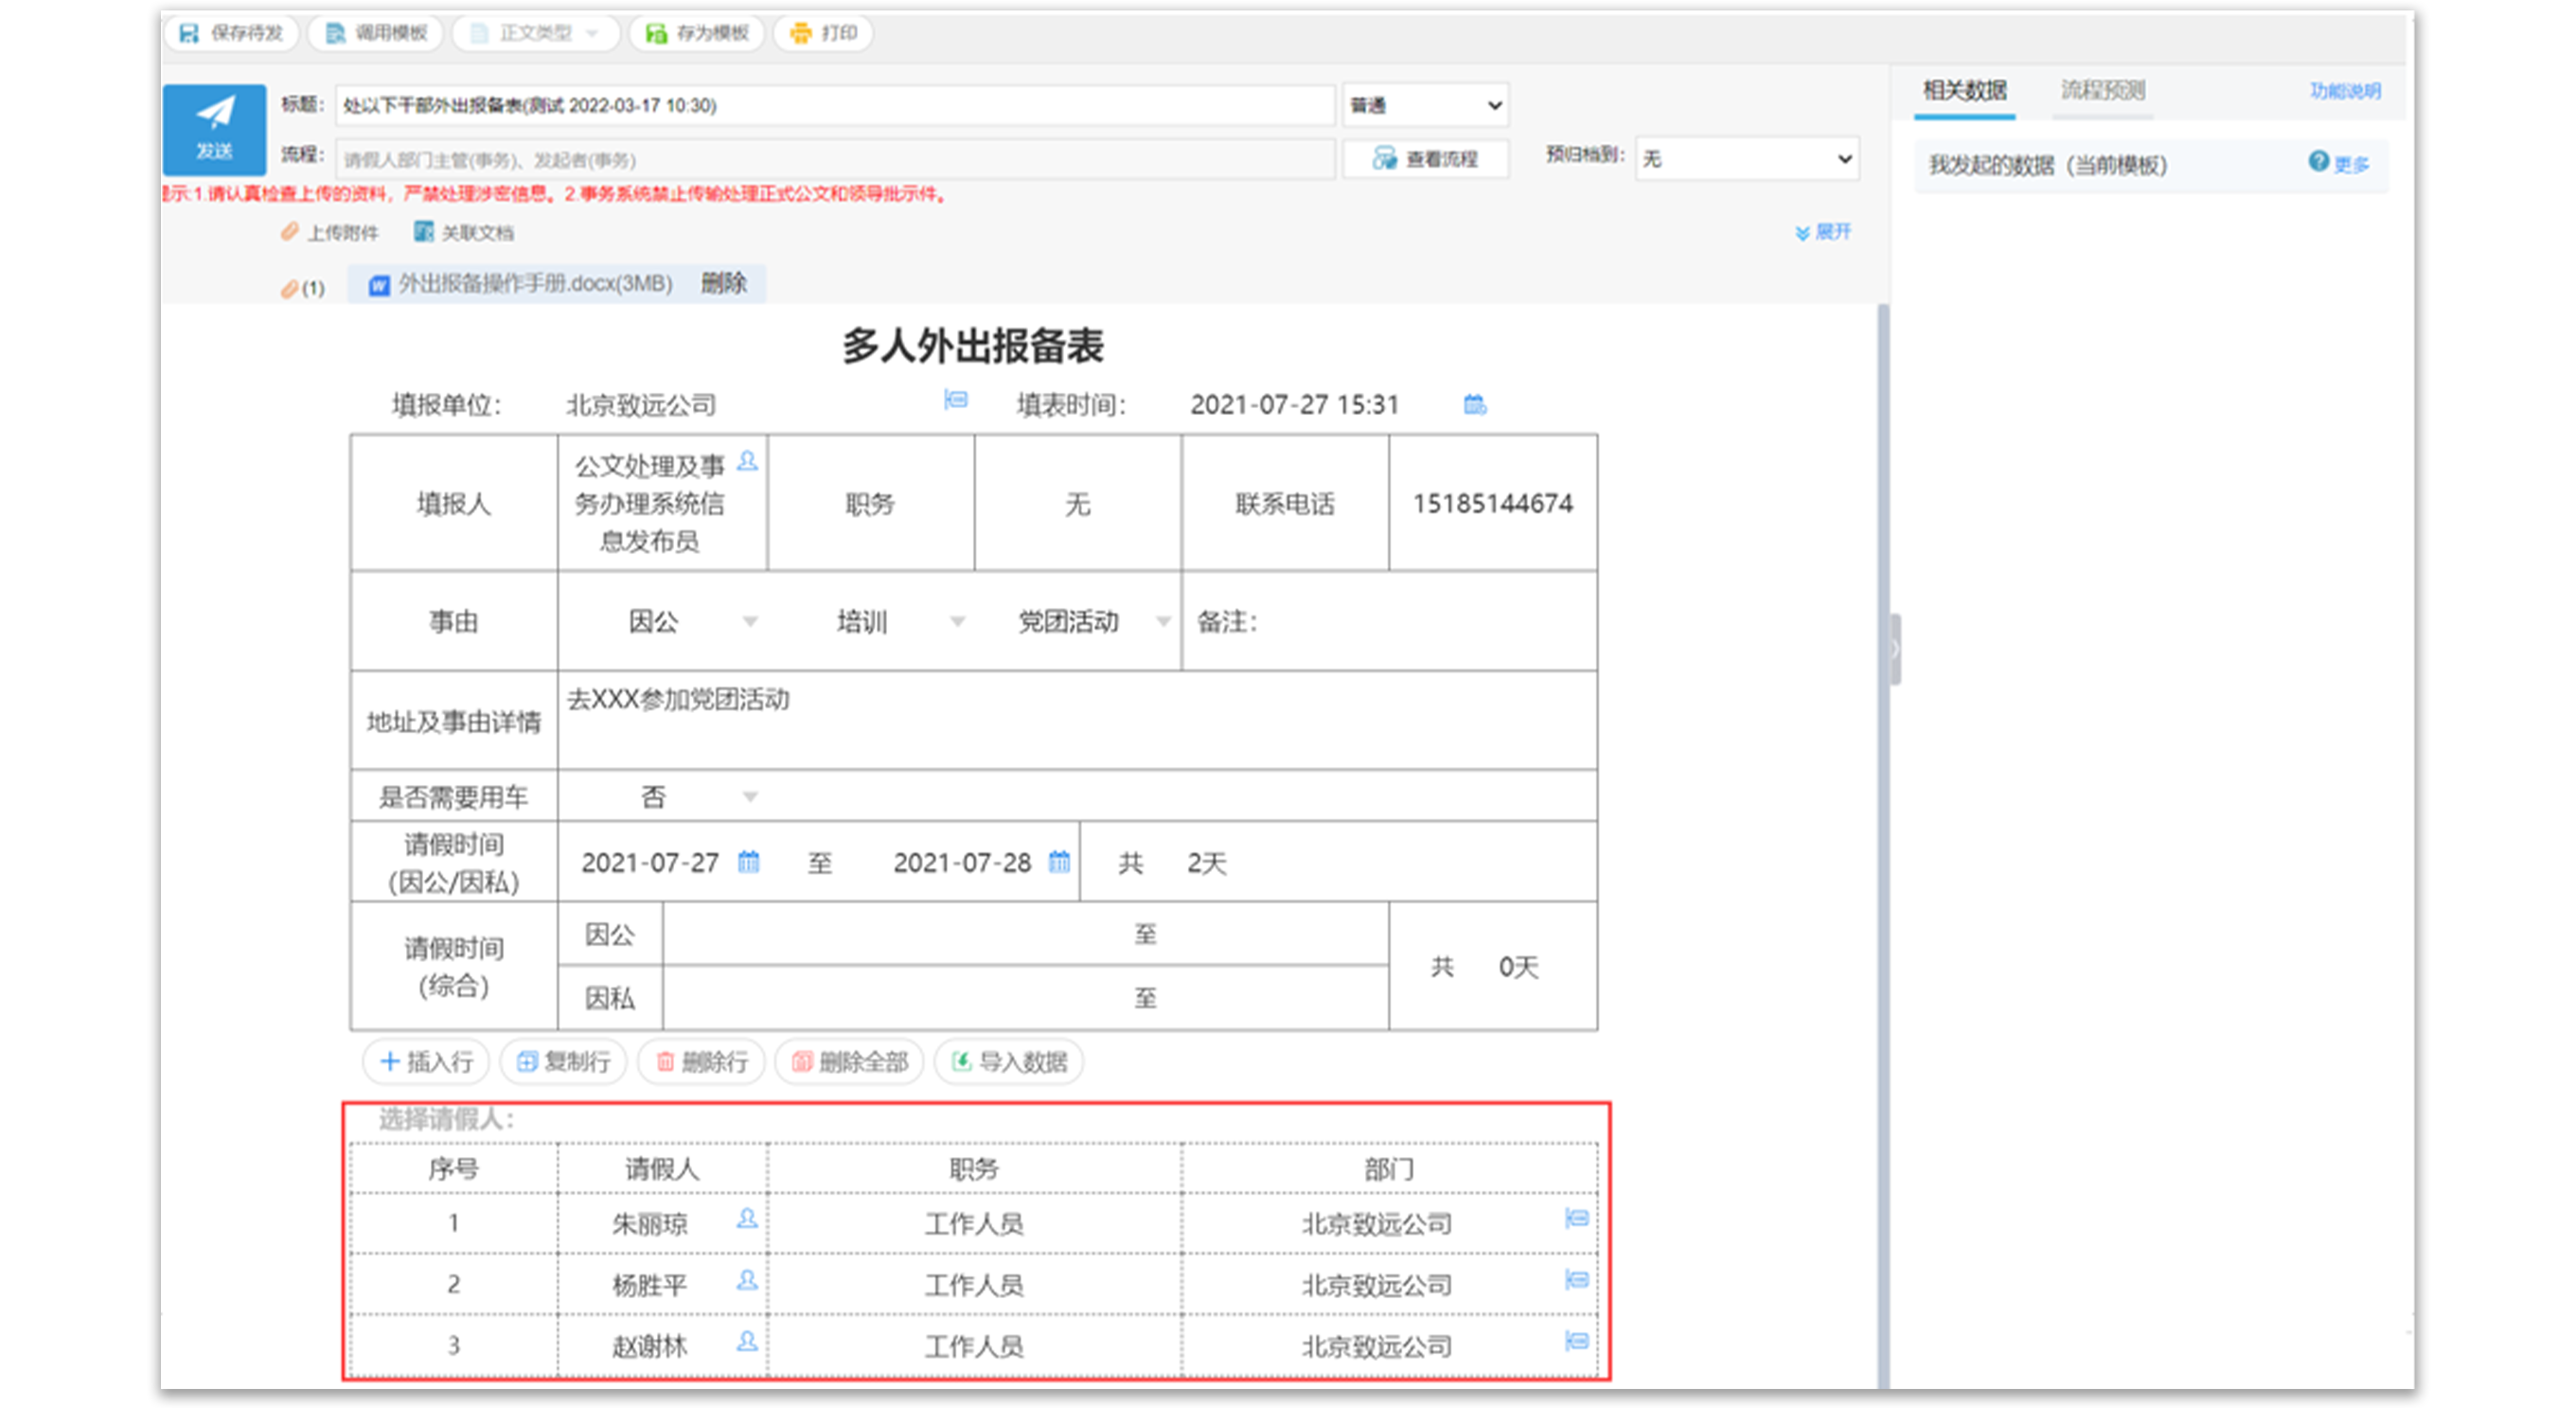Click the 更多 more help link
This screenshot has width=2576, height=1408.
[2352, 164]
